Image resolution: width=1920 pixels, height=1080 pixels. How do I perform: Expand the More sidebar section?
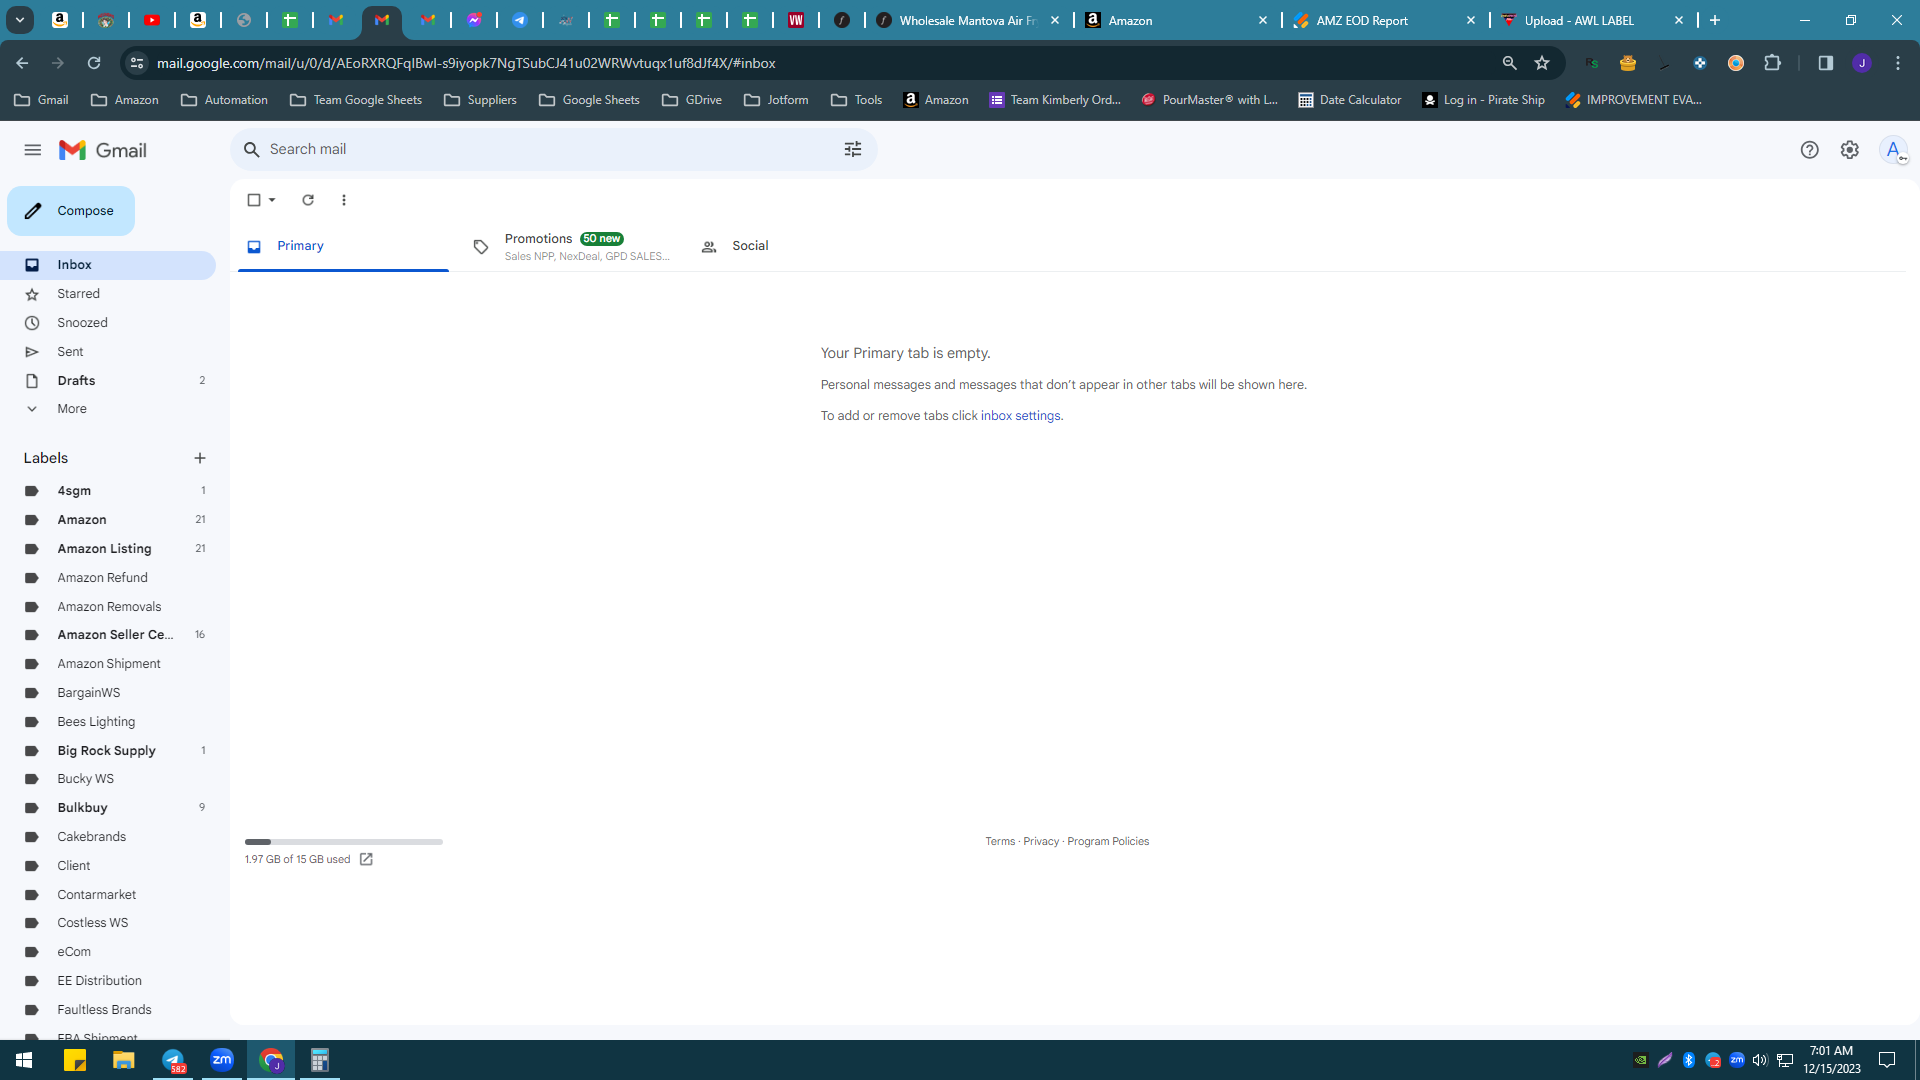(x=108, y=409)
